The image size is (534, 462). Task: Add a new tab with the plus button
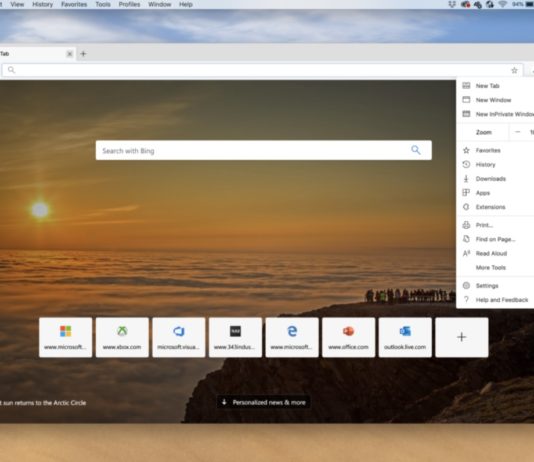coord(83,54)
